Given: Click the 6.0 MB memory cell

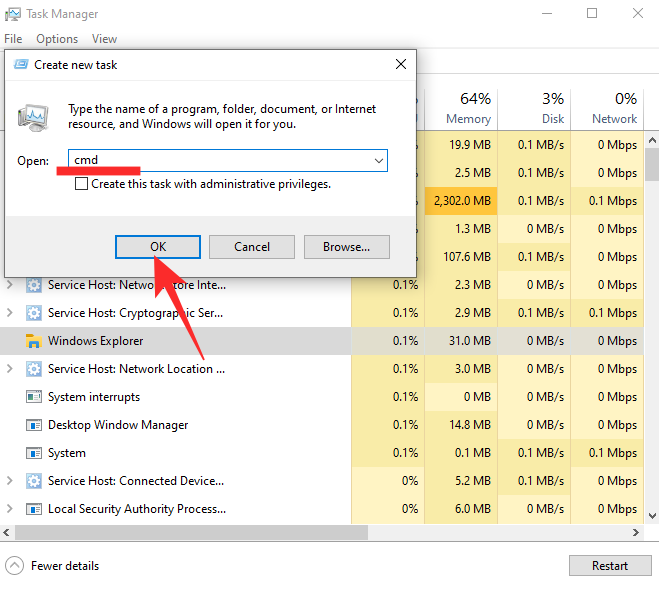Looking at the screenshot, I should click(461, 509).
